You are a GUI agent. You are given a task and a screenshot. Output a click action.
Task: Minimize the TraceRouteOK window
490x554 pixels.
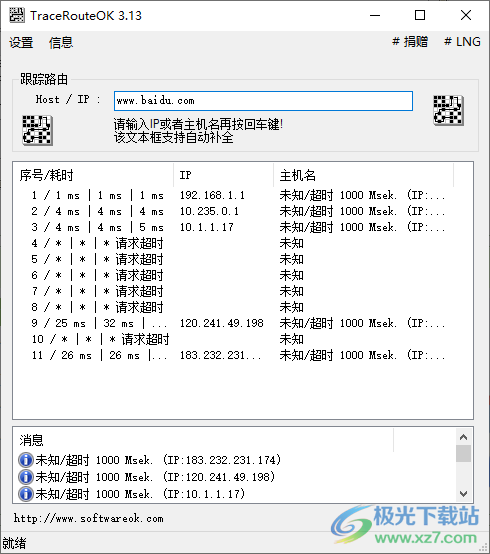(375, 15)
